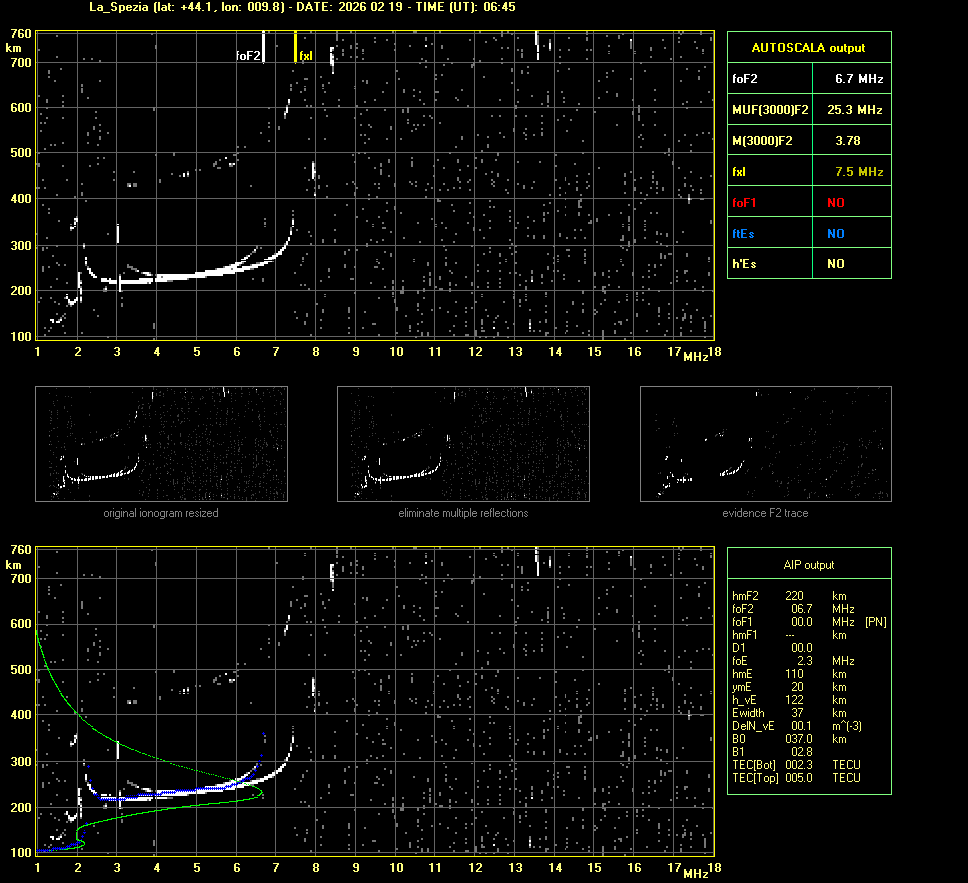The width and height of the screenshot is (968, 883).
Task: Open the eliminate multiple reflections thumbnail
Action: click(x=463, y=444)
